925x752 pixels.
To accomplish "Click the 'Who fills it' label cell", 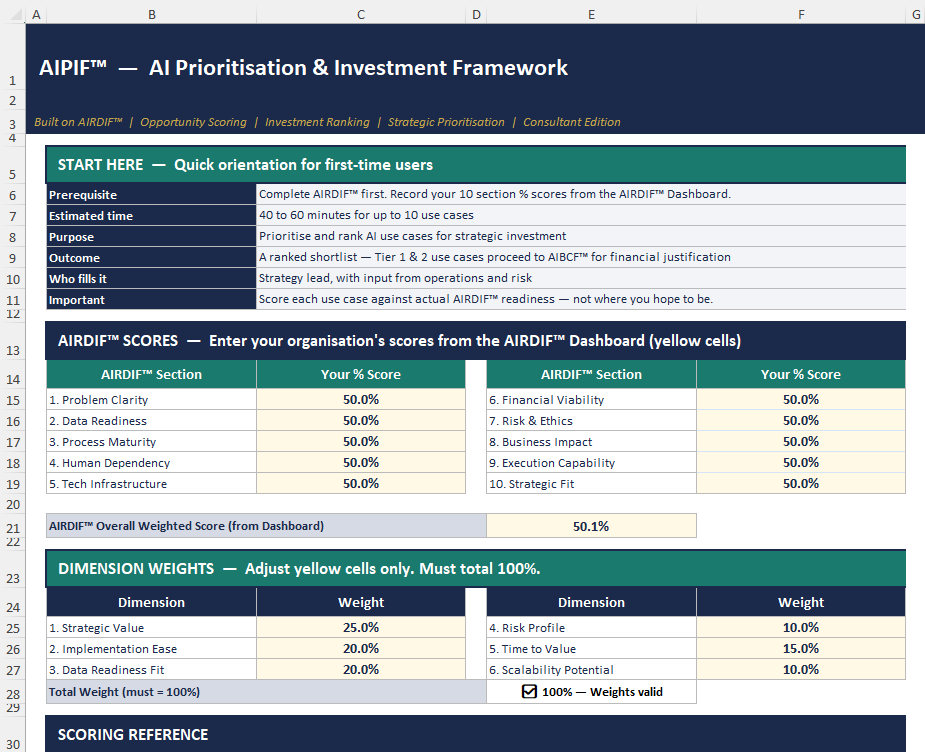I will point(152,278).
